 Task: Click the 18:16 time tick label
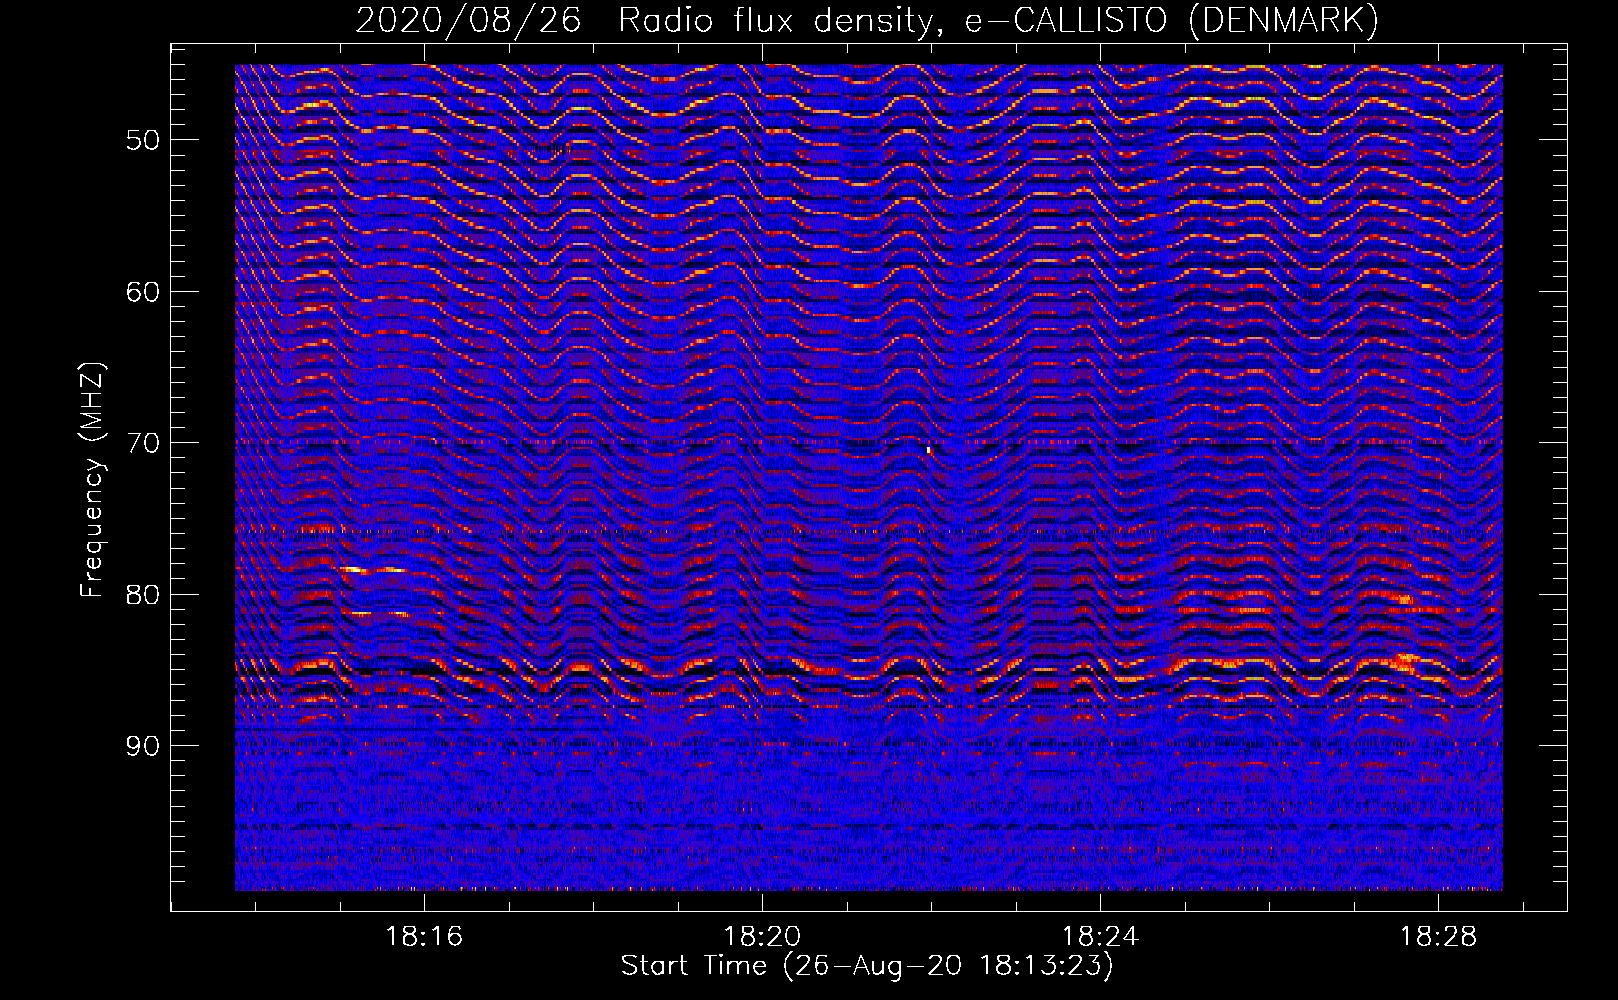coord(425,937)
